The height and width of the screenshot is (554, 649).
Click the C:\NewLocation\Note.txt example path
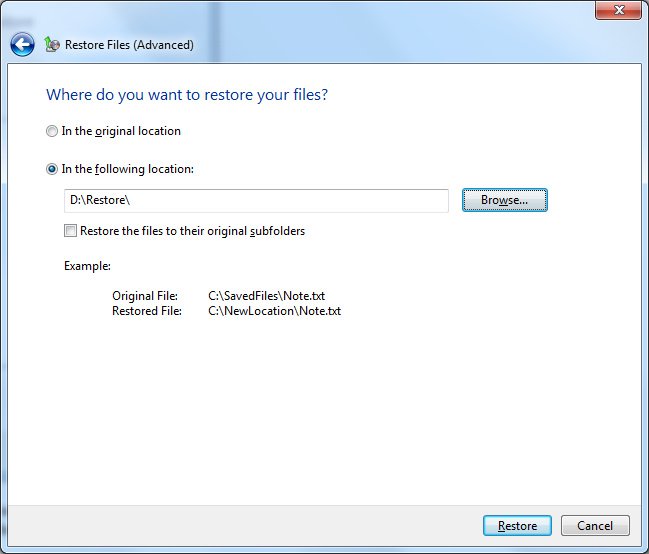[274, 311]
